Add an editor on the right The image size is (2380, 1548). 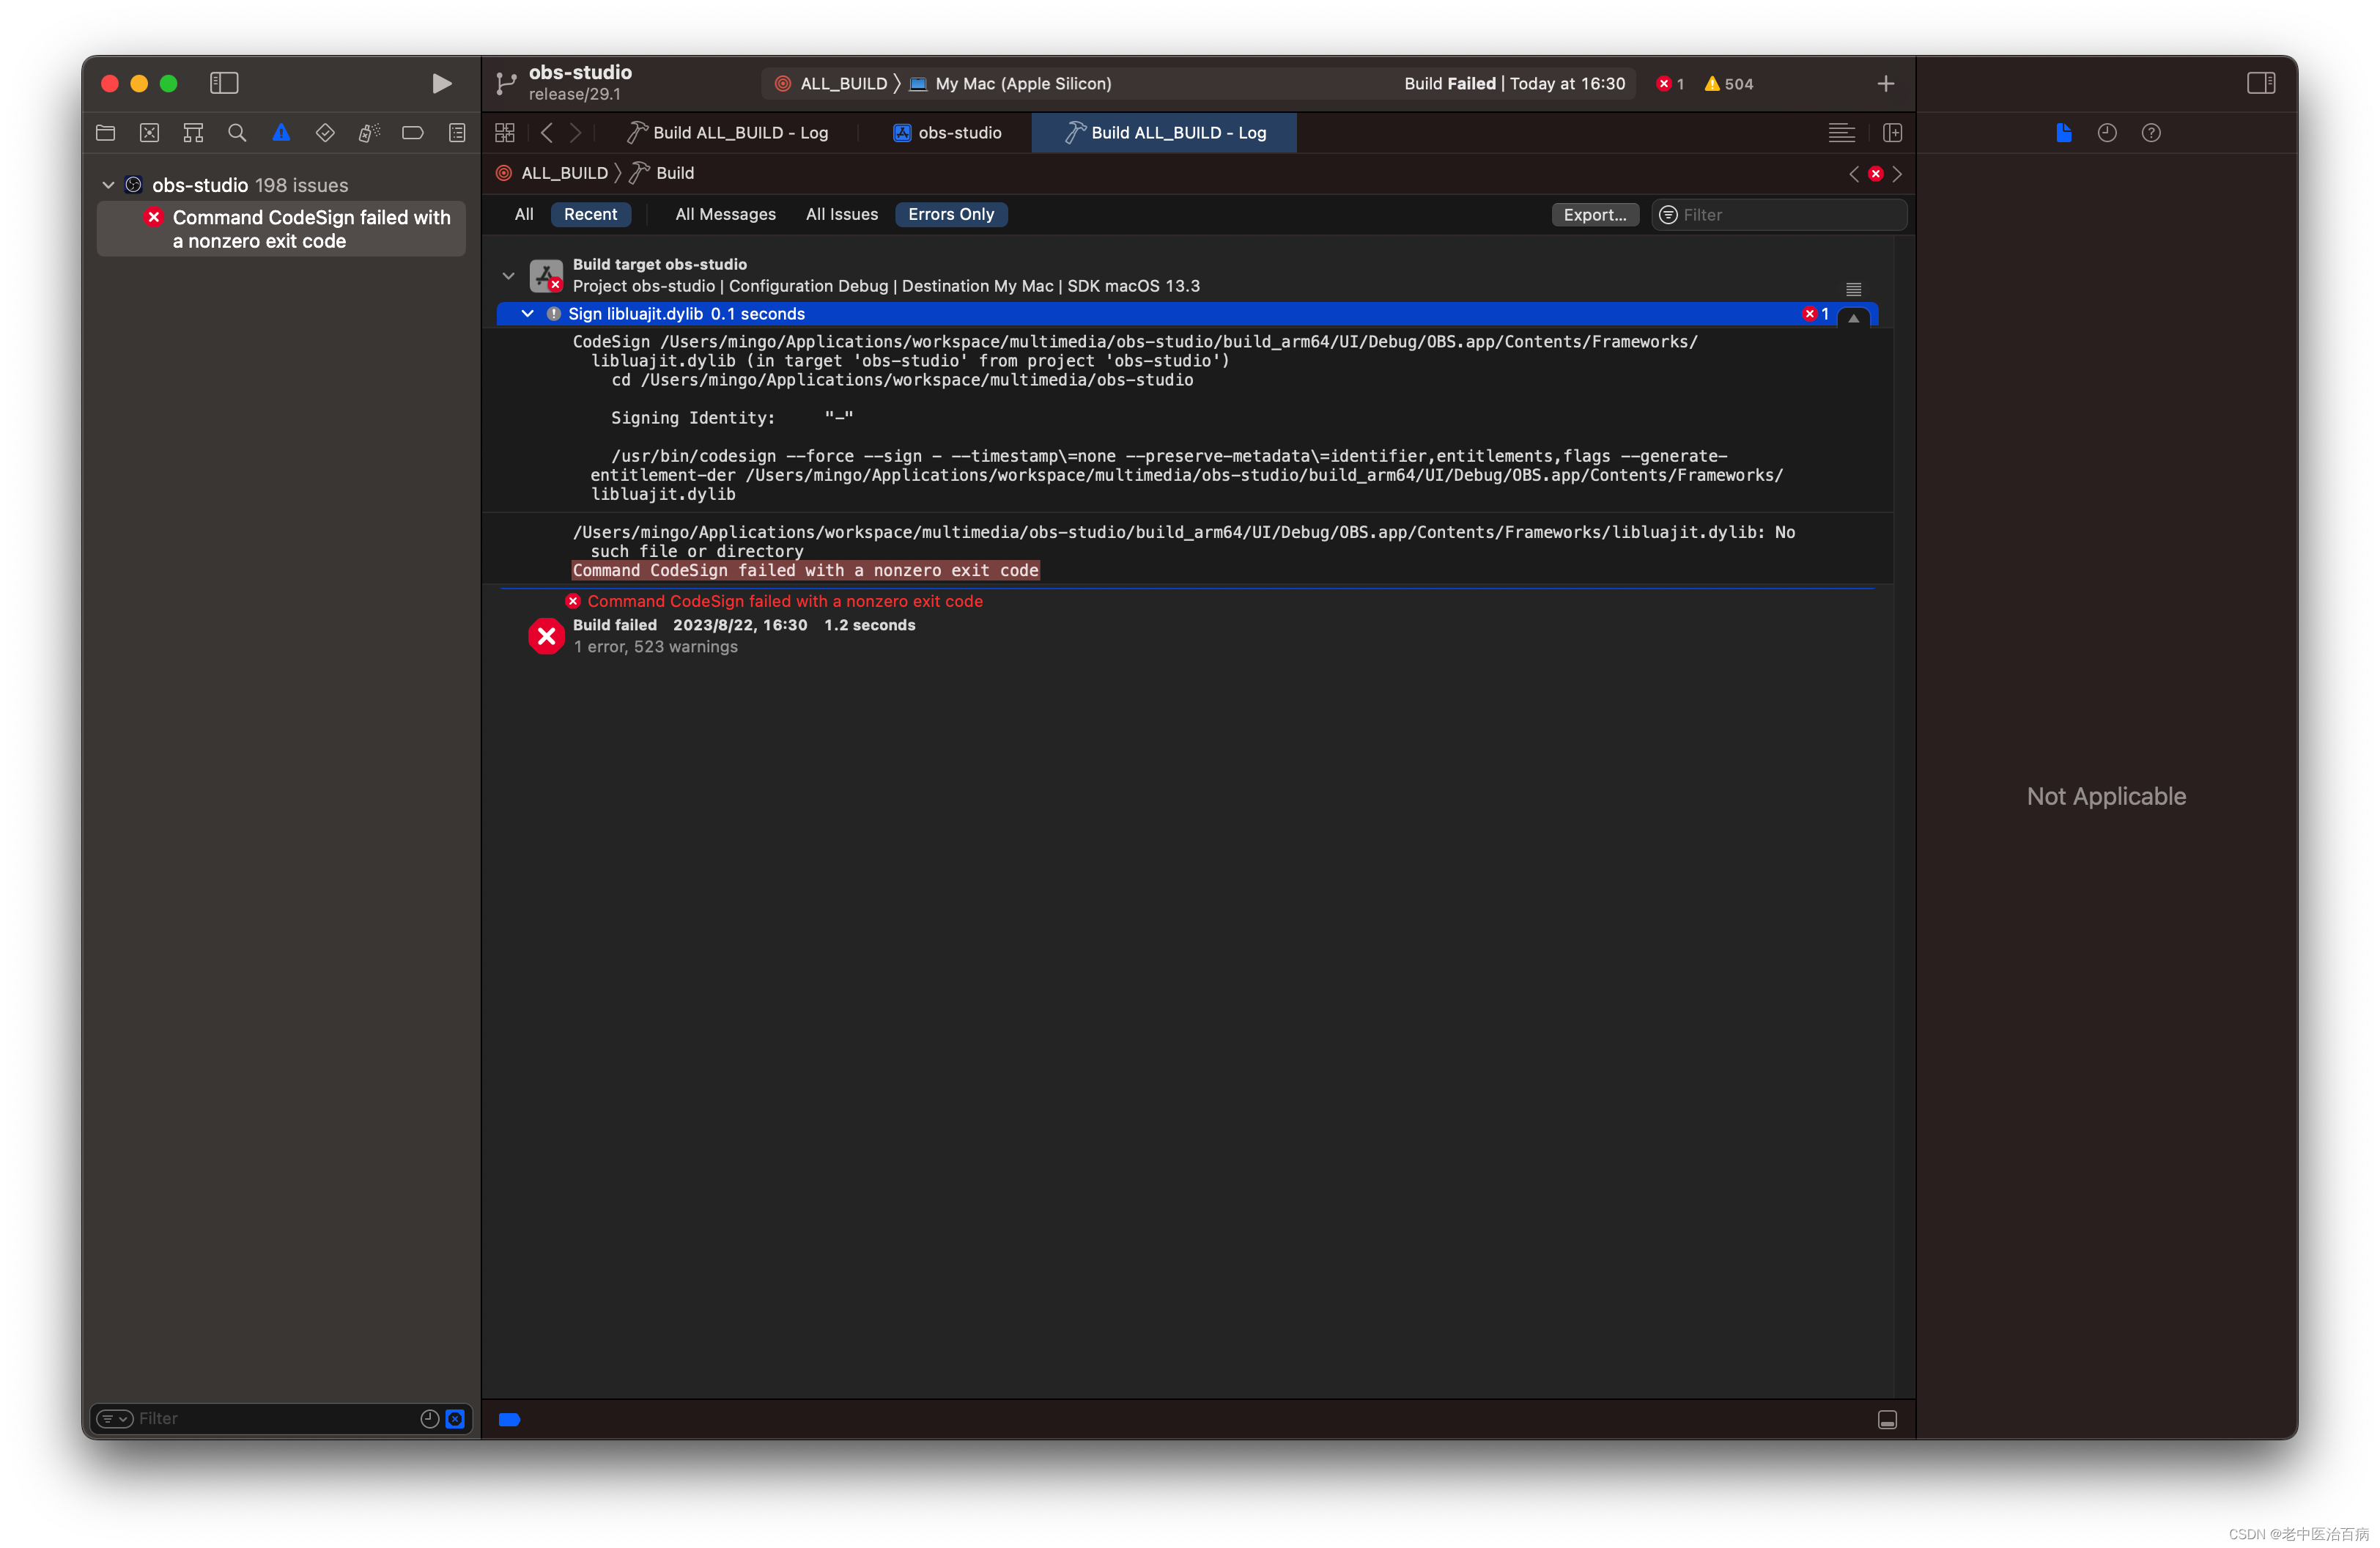coord(1892,133)
